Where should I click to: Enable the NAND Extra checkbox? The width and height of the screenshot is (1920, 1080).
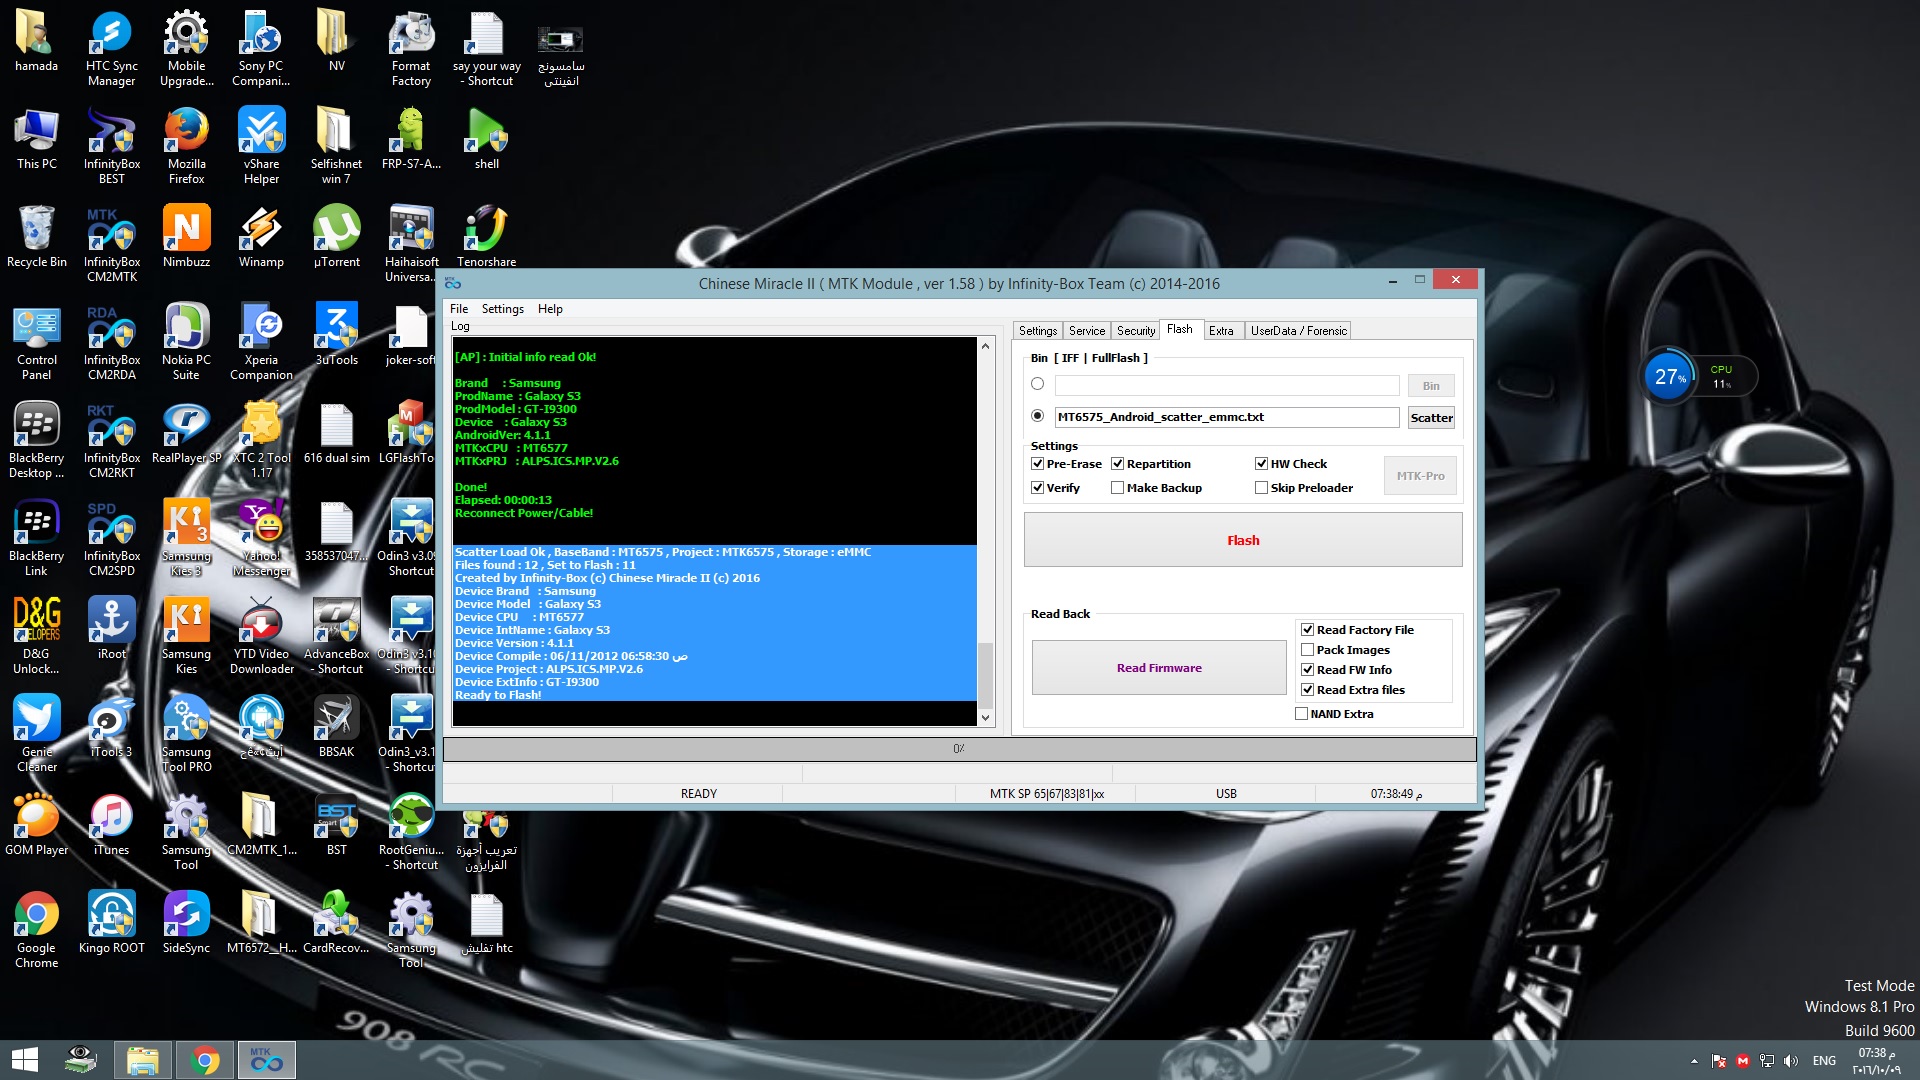[1301, 714]
